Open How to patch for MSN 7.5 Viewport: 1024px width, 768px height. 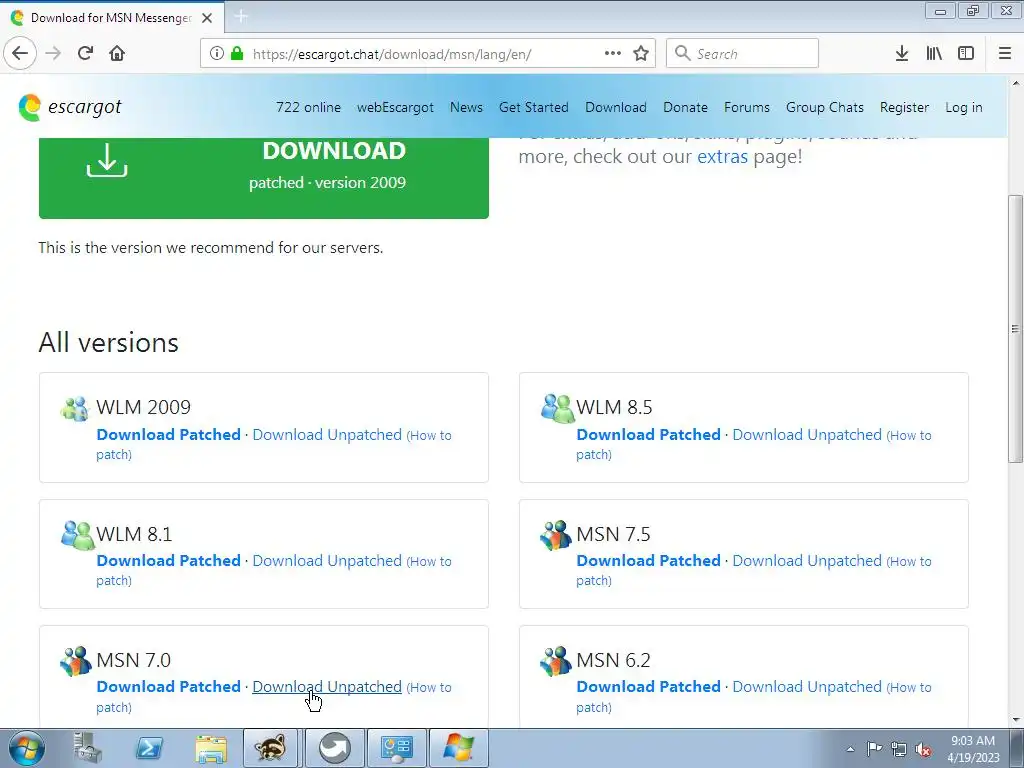coord(910,562)
